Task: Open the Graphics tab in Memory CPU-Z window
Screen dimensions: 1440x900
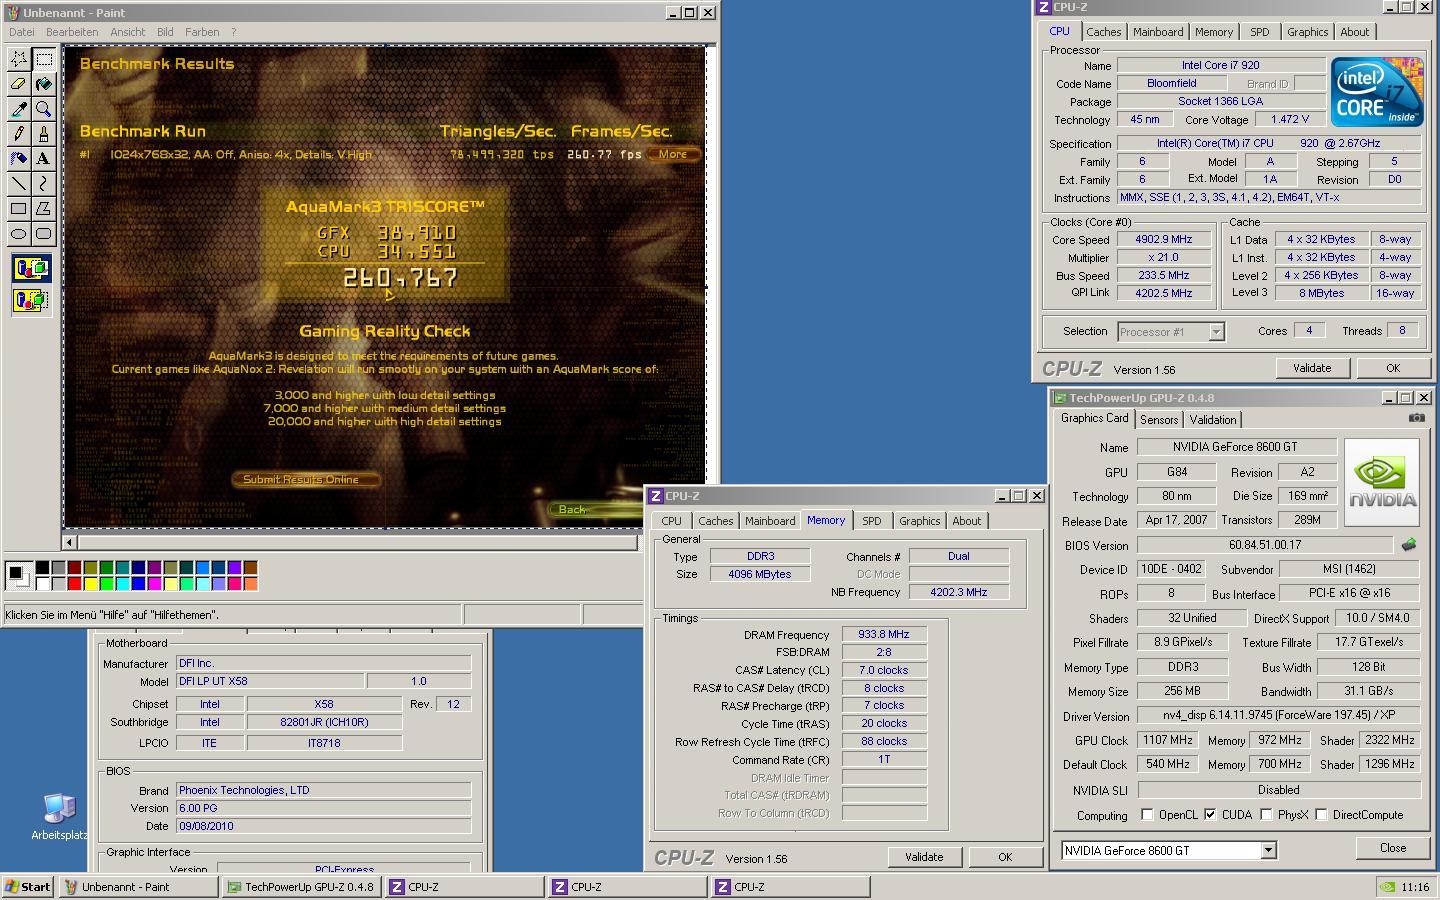Action: click(919, 521)
